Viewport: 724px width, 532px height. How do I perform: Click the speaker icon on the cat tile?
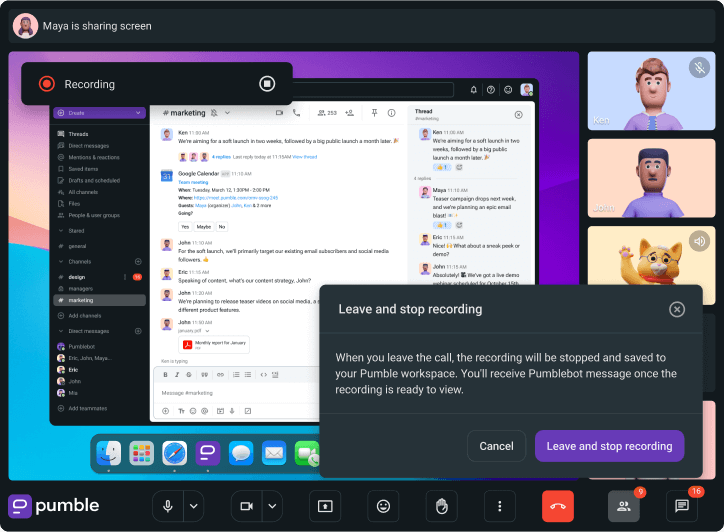(700, 241)
